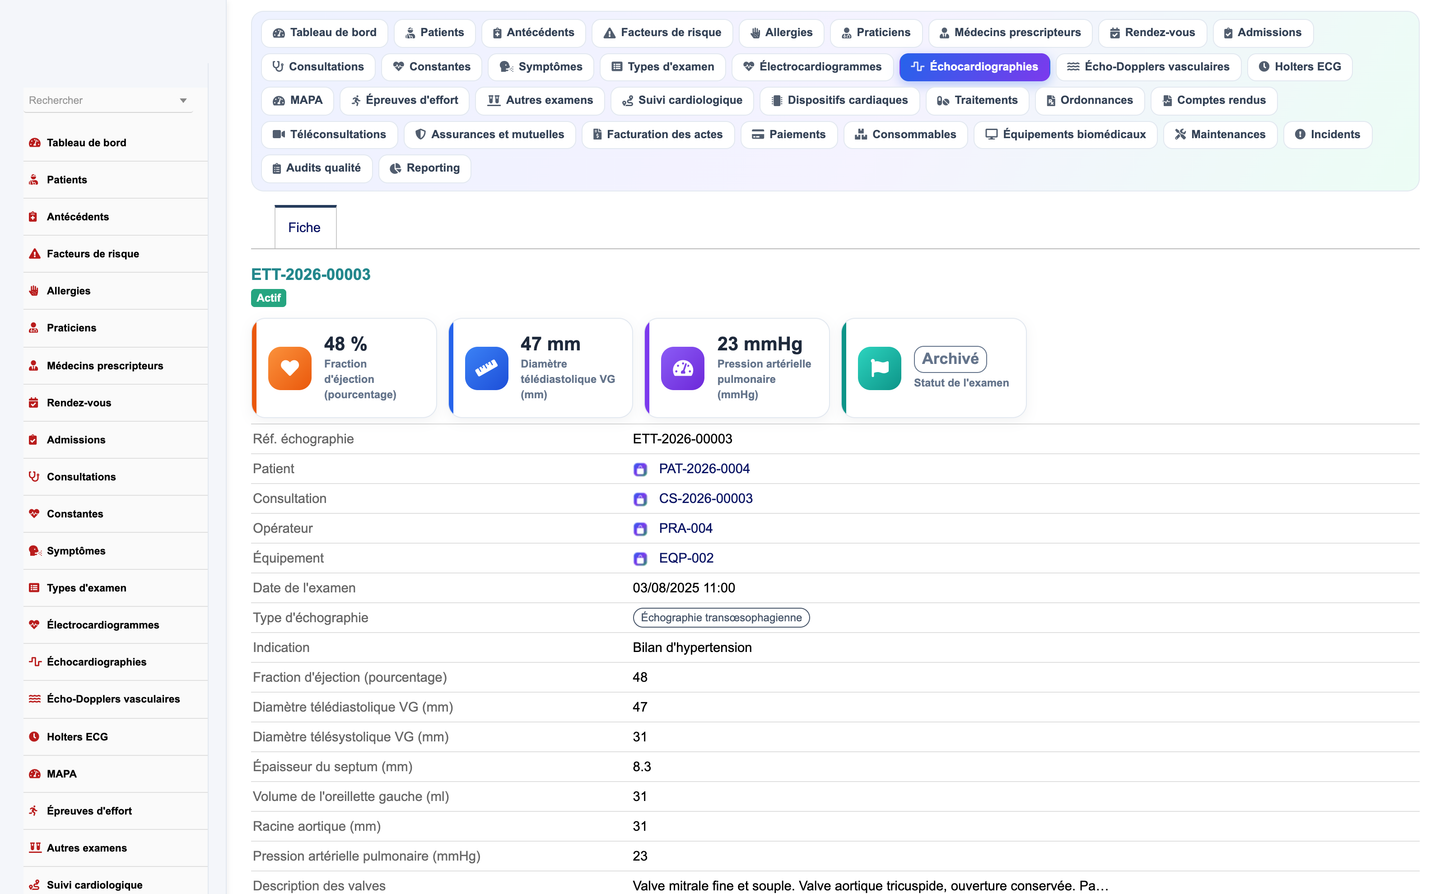Click the Épreuves d'effort runner icon in sidebar

click(34, 811)
